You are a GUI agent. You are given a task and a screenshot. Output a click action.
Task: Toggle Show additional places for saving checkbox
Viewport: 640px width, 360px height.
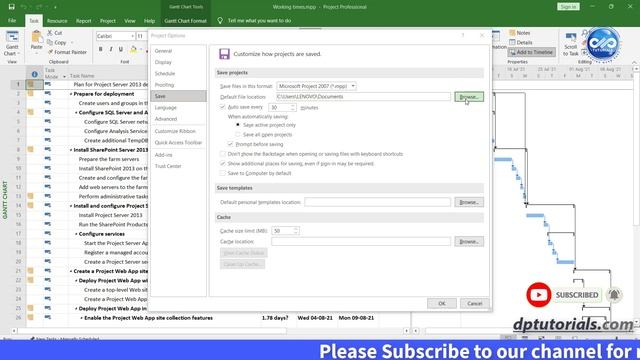222,163
